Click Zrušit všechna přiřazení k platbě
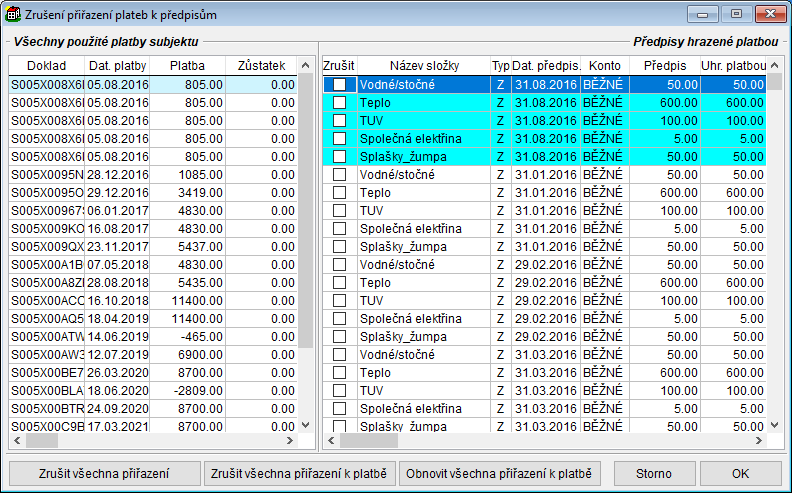Screen dimensions: 792x493 pyautogui.click(x=298, y=473)
